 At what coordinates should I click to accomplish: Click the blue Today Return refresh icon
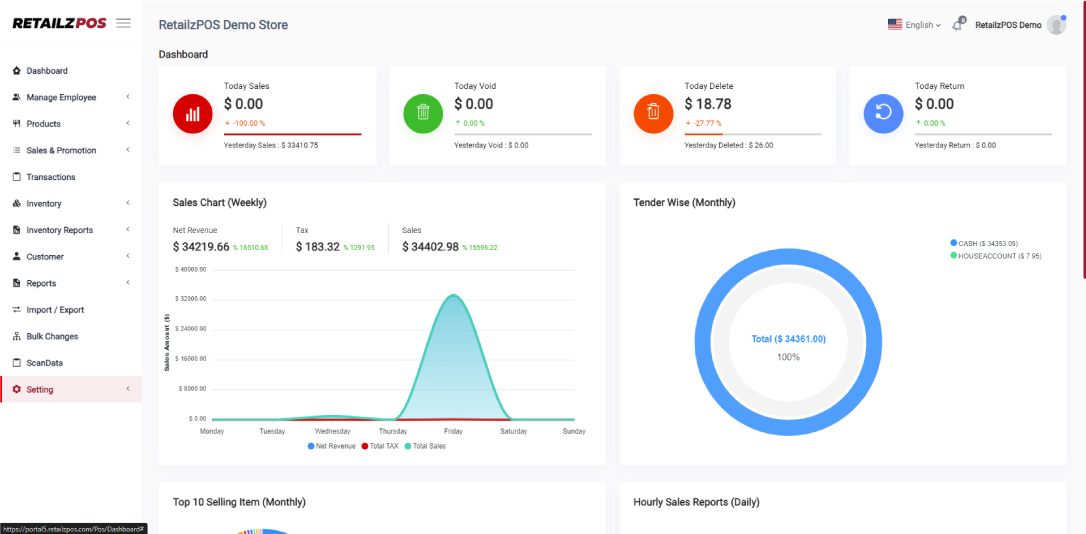click(883, 114)
